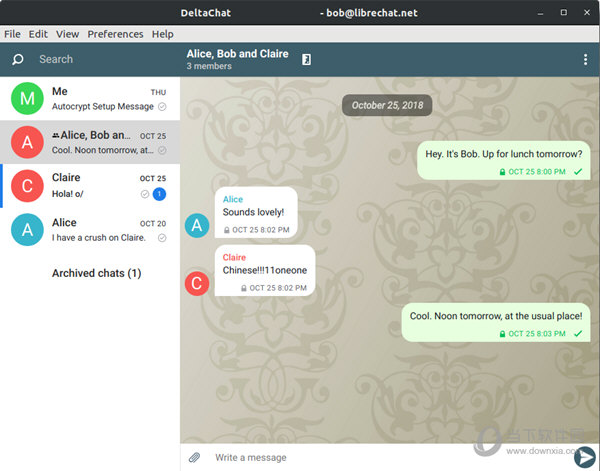Click 'Hola! o/' message preview
Screen dimensions: 600x471
[67, 194]
